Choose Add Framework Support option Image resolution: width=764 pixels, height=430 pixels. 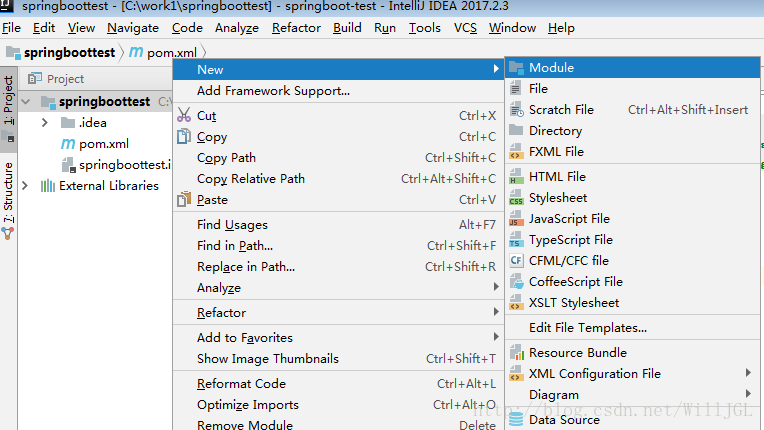(273, 91)
